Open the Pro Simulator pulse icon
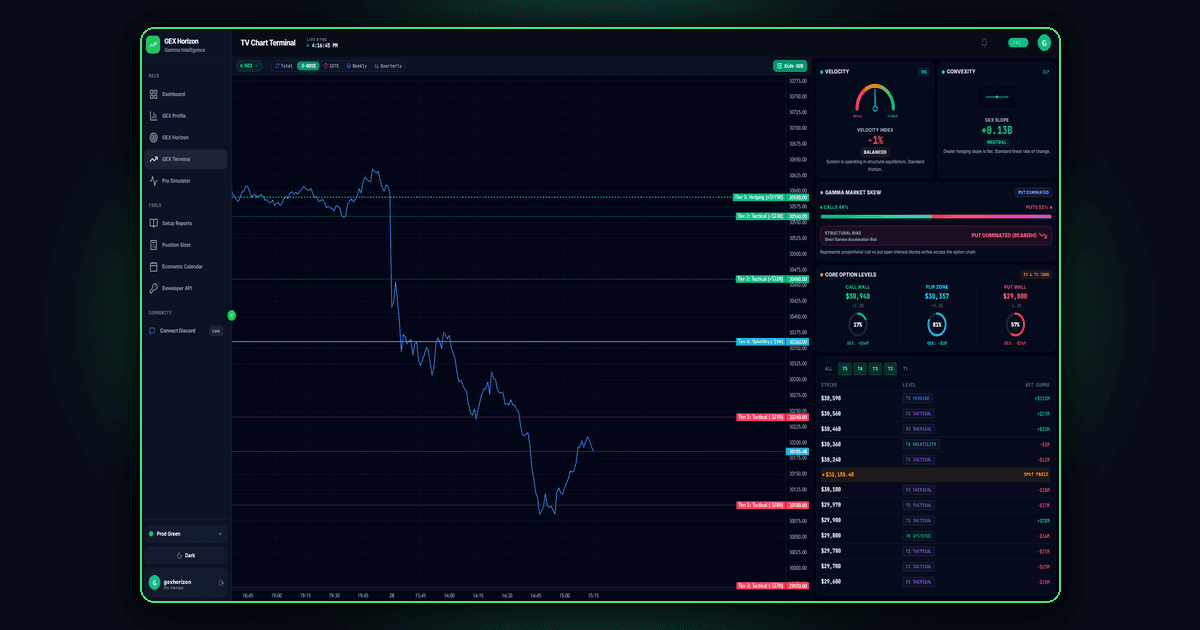 tap(153, 181)
